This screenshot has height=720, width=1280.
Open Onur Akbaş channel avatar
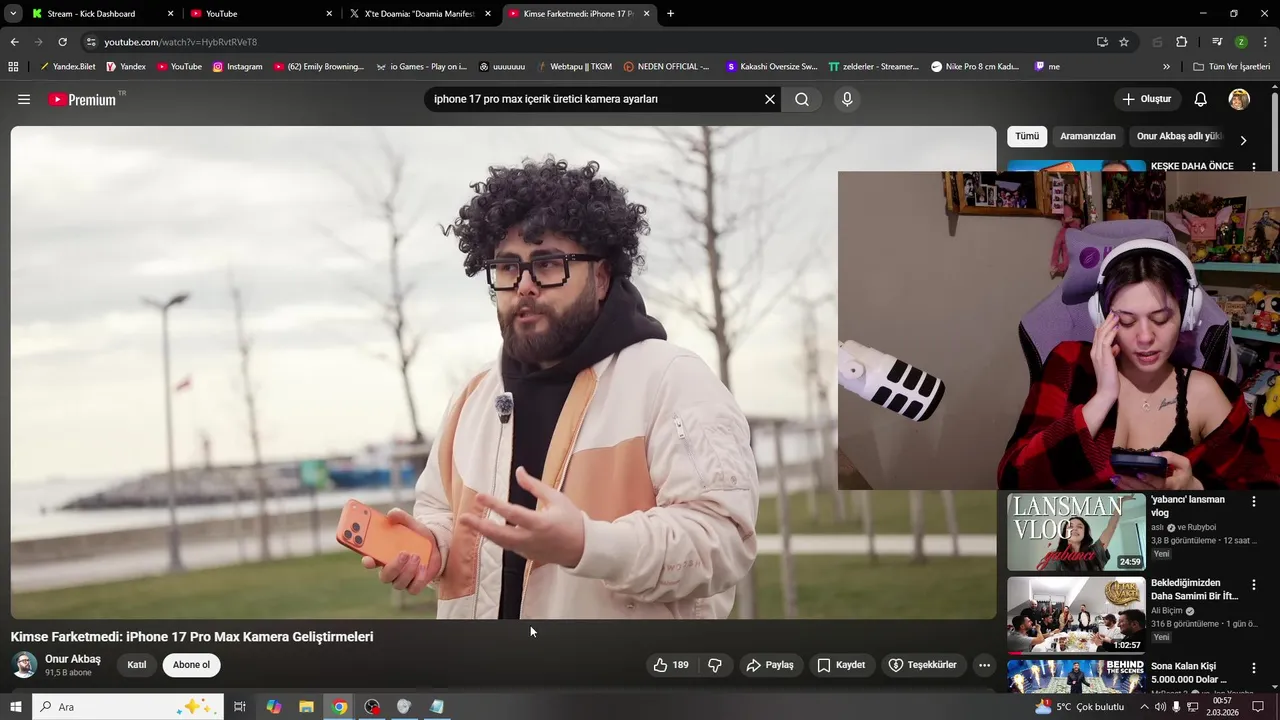pos(24,665)
